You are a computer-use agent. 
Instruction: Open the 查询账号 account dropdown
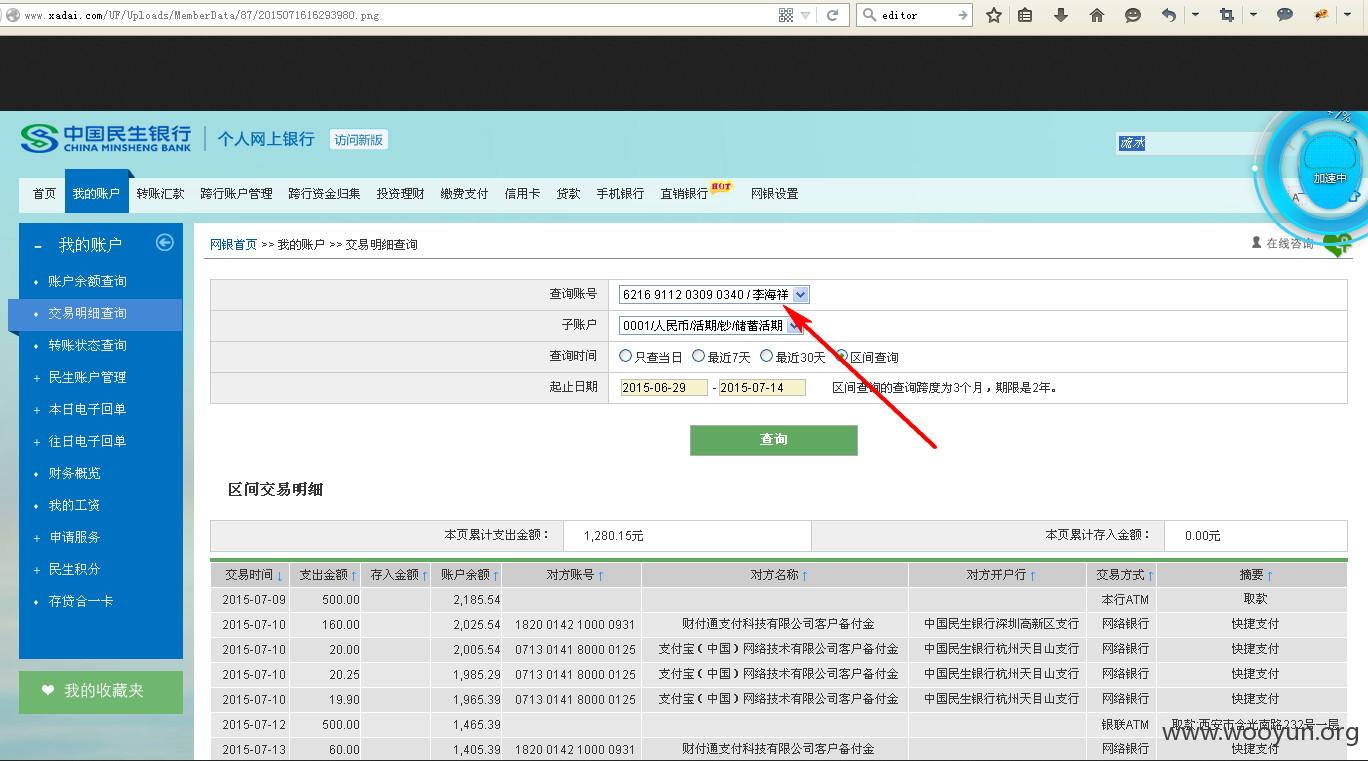point(714,294)
